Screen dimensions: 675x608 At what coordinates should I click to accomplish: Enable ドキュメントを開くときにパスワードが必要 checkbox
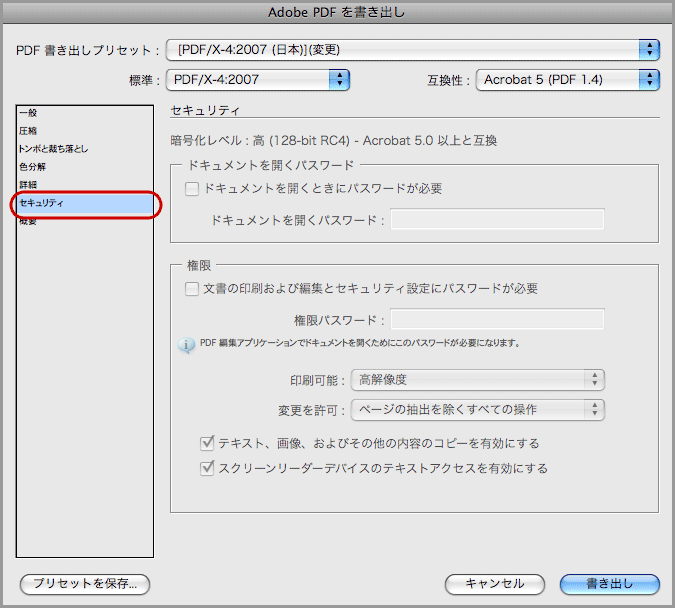192,189
